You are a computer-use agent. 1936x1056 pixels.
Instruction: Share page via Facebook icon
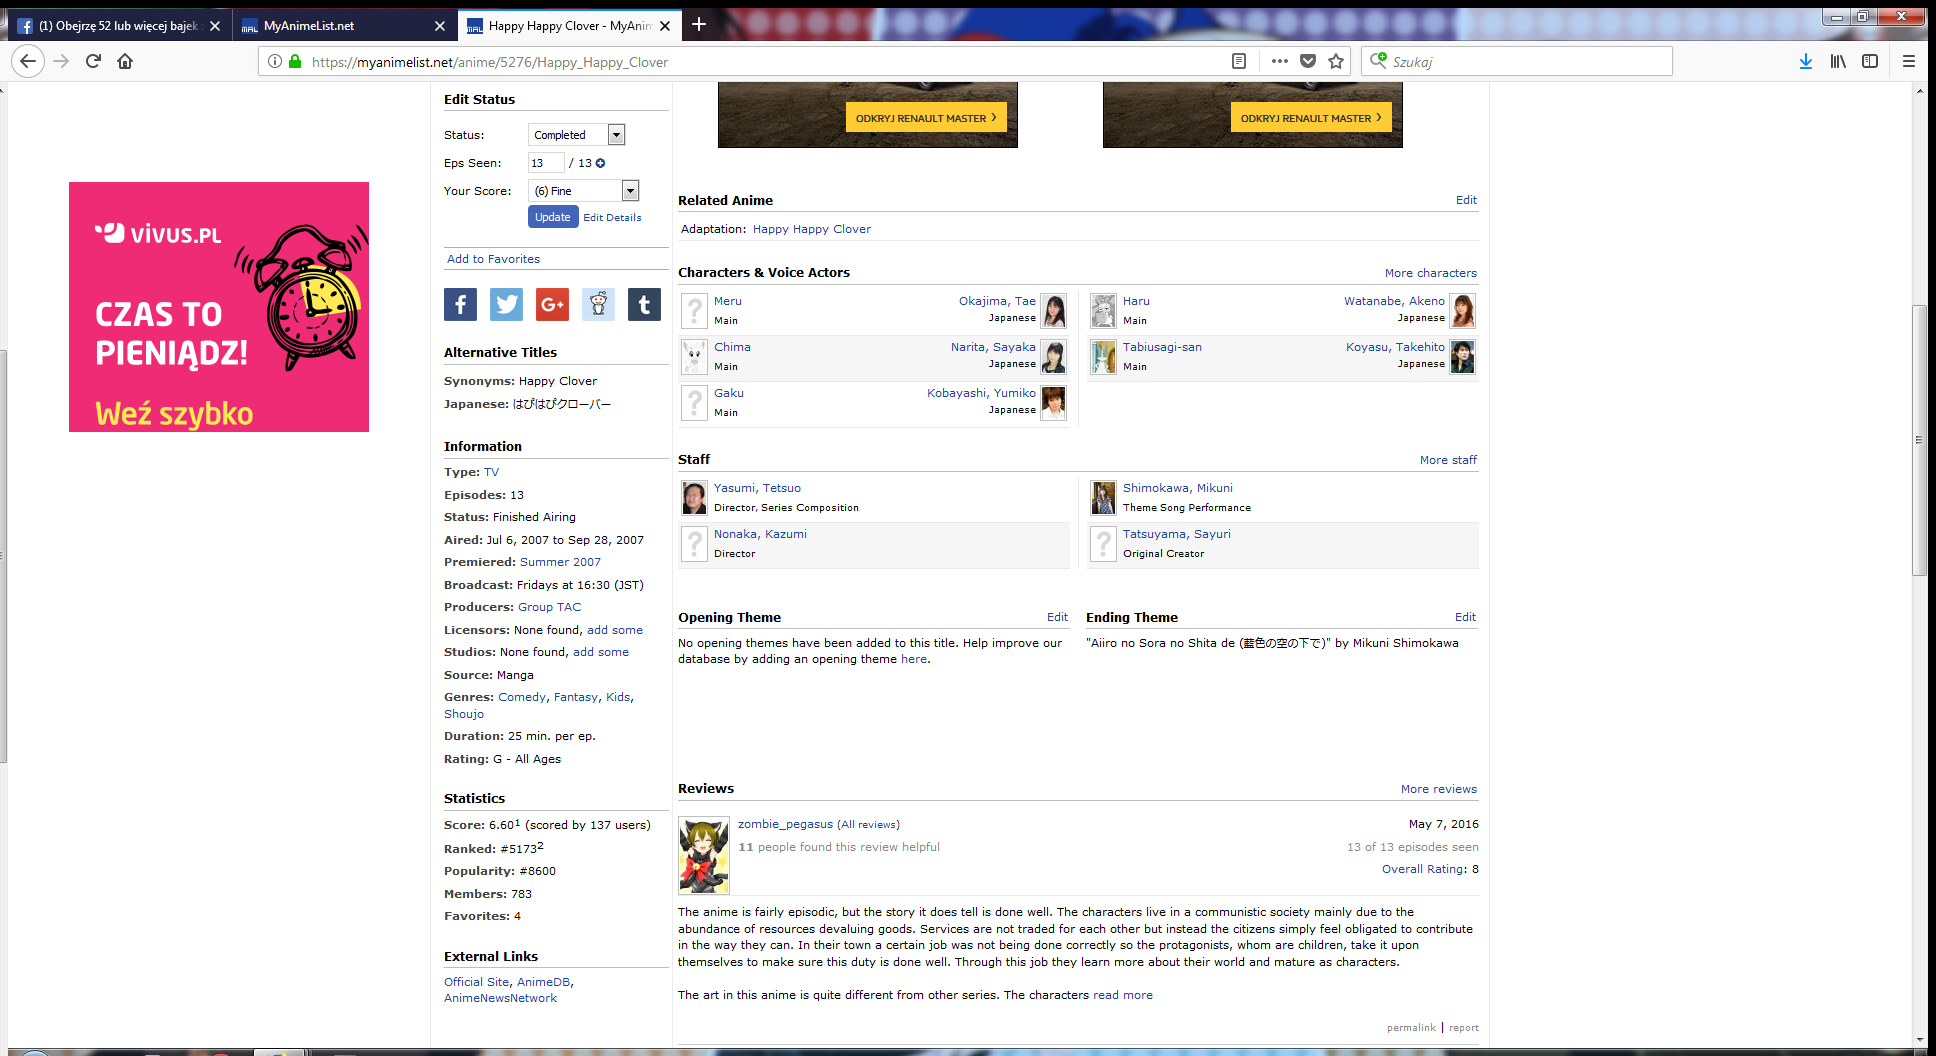click(460, 305)
